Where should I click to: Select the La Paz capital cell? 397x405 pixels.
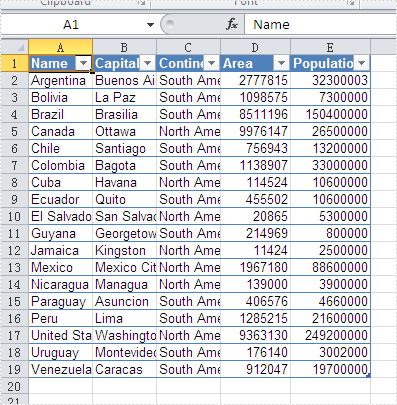pos(124,97)
